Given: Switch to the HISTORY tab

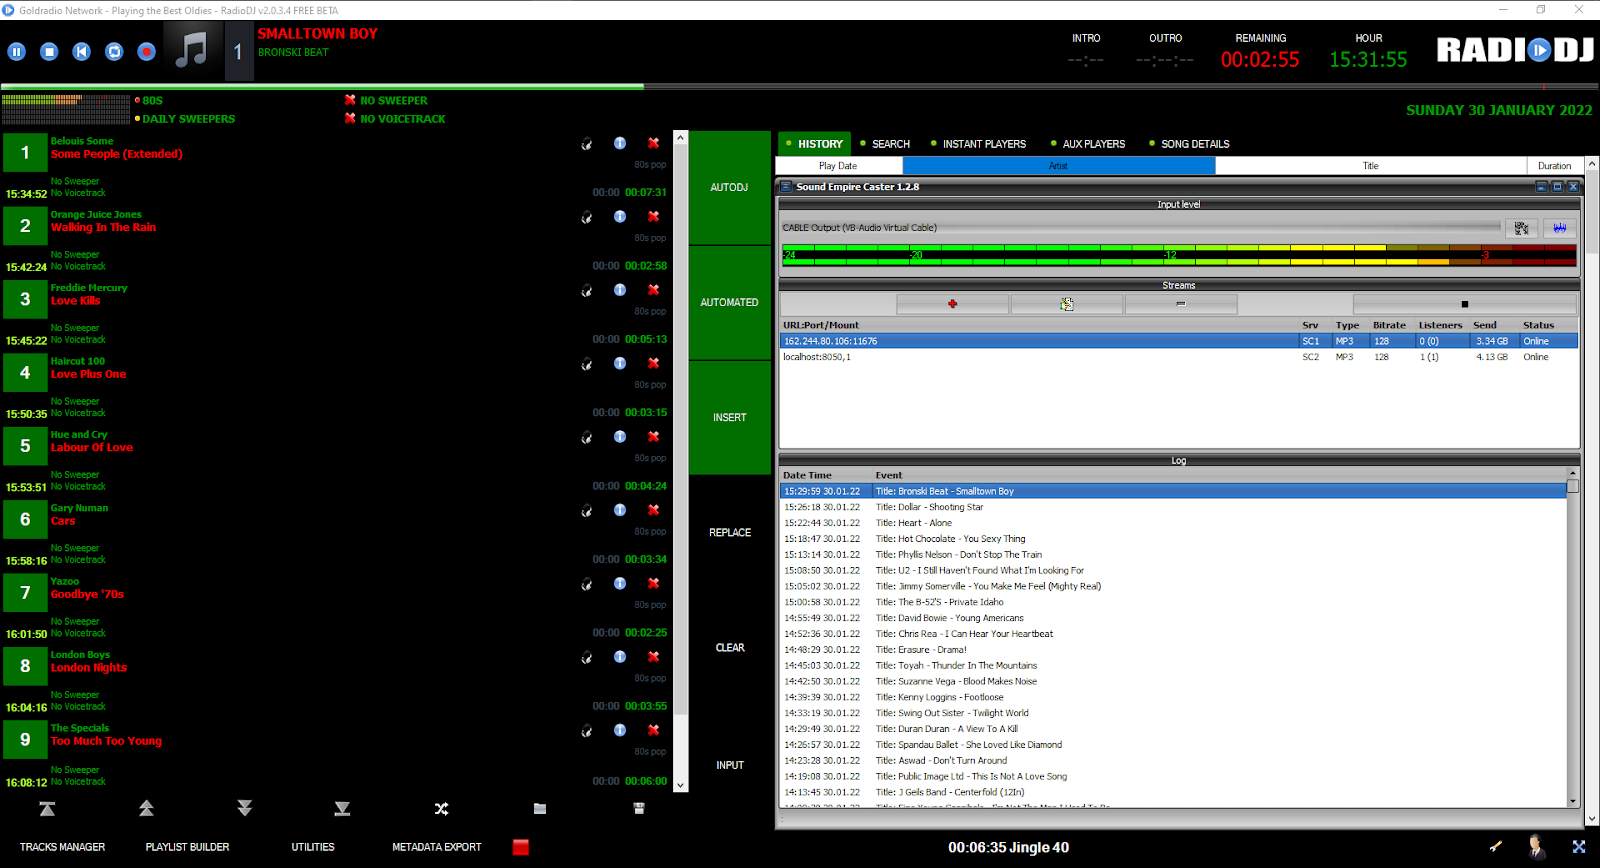Looking at the screenshot, I should click(x=814, y=144).
